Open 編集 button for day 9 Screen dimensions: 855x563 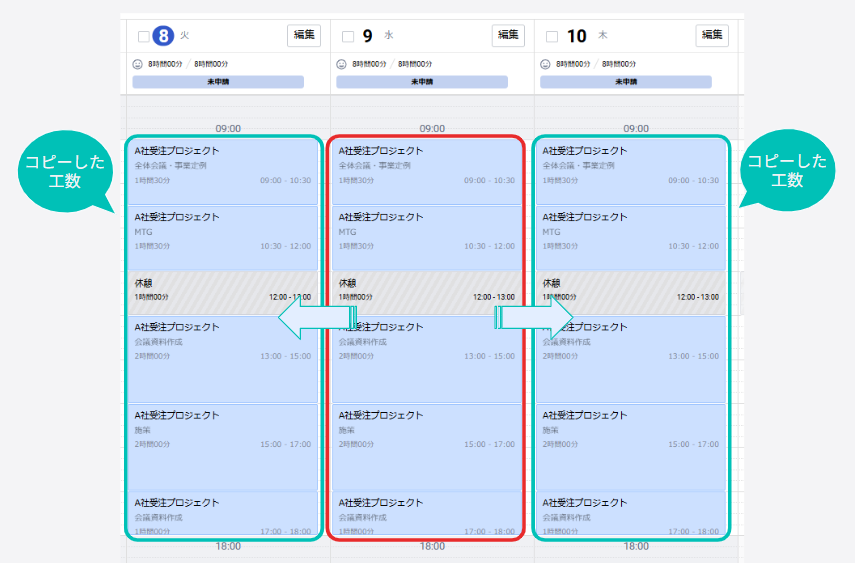(508, 35)
